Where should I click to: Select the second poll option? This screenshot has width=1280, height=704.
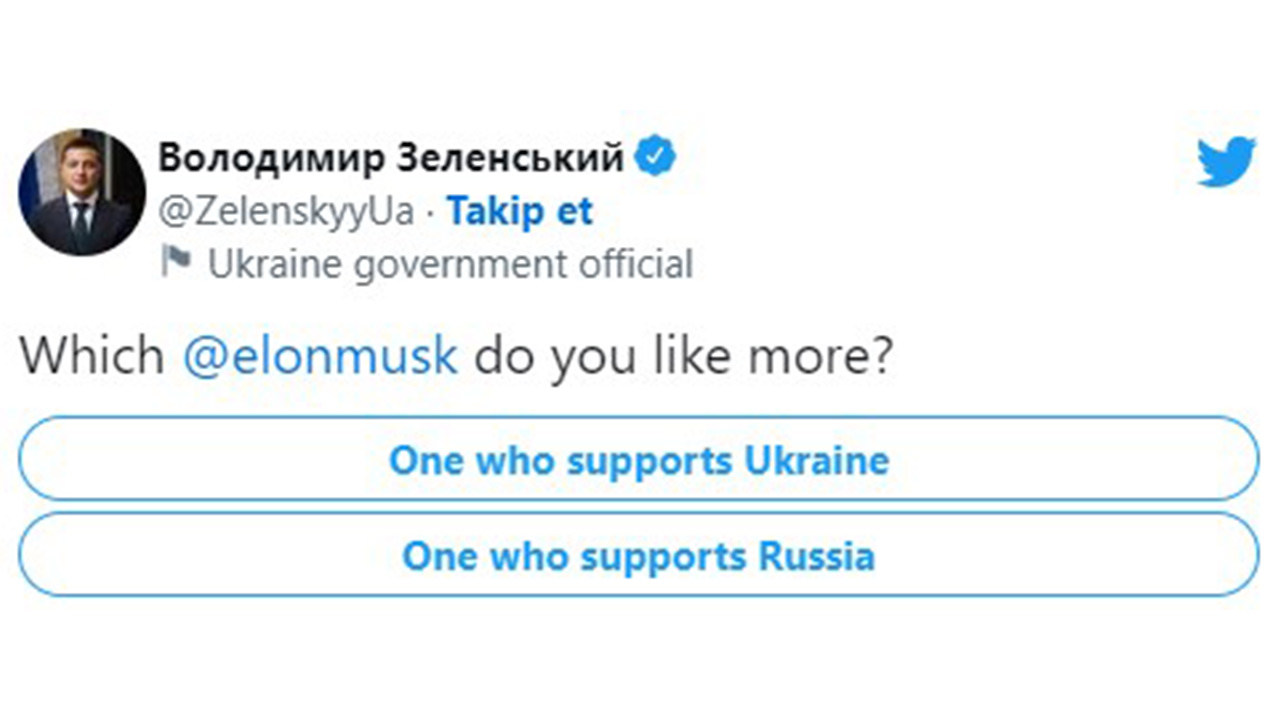[x=639, y=555]
